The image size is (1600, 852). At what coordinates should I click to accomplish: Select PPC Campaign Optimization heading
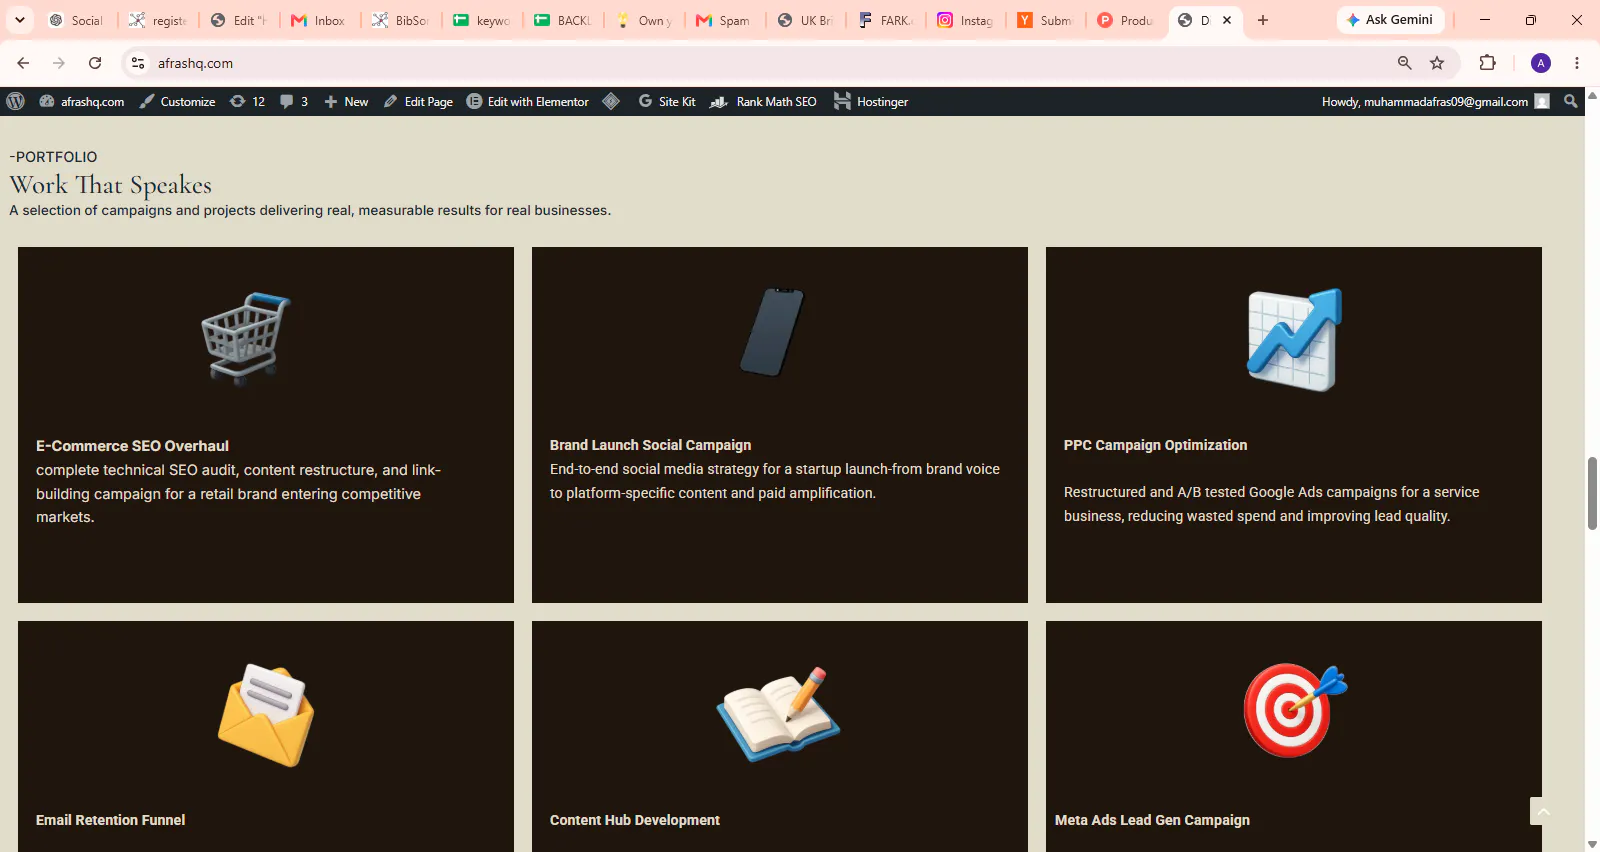click(1155, 445)
